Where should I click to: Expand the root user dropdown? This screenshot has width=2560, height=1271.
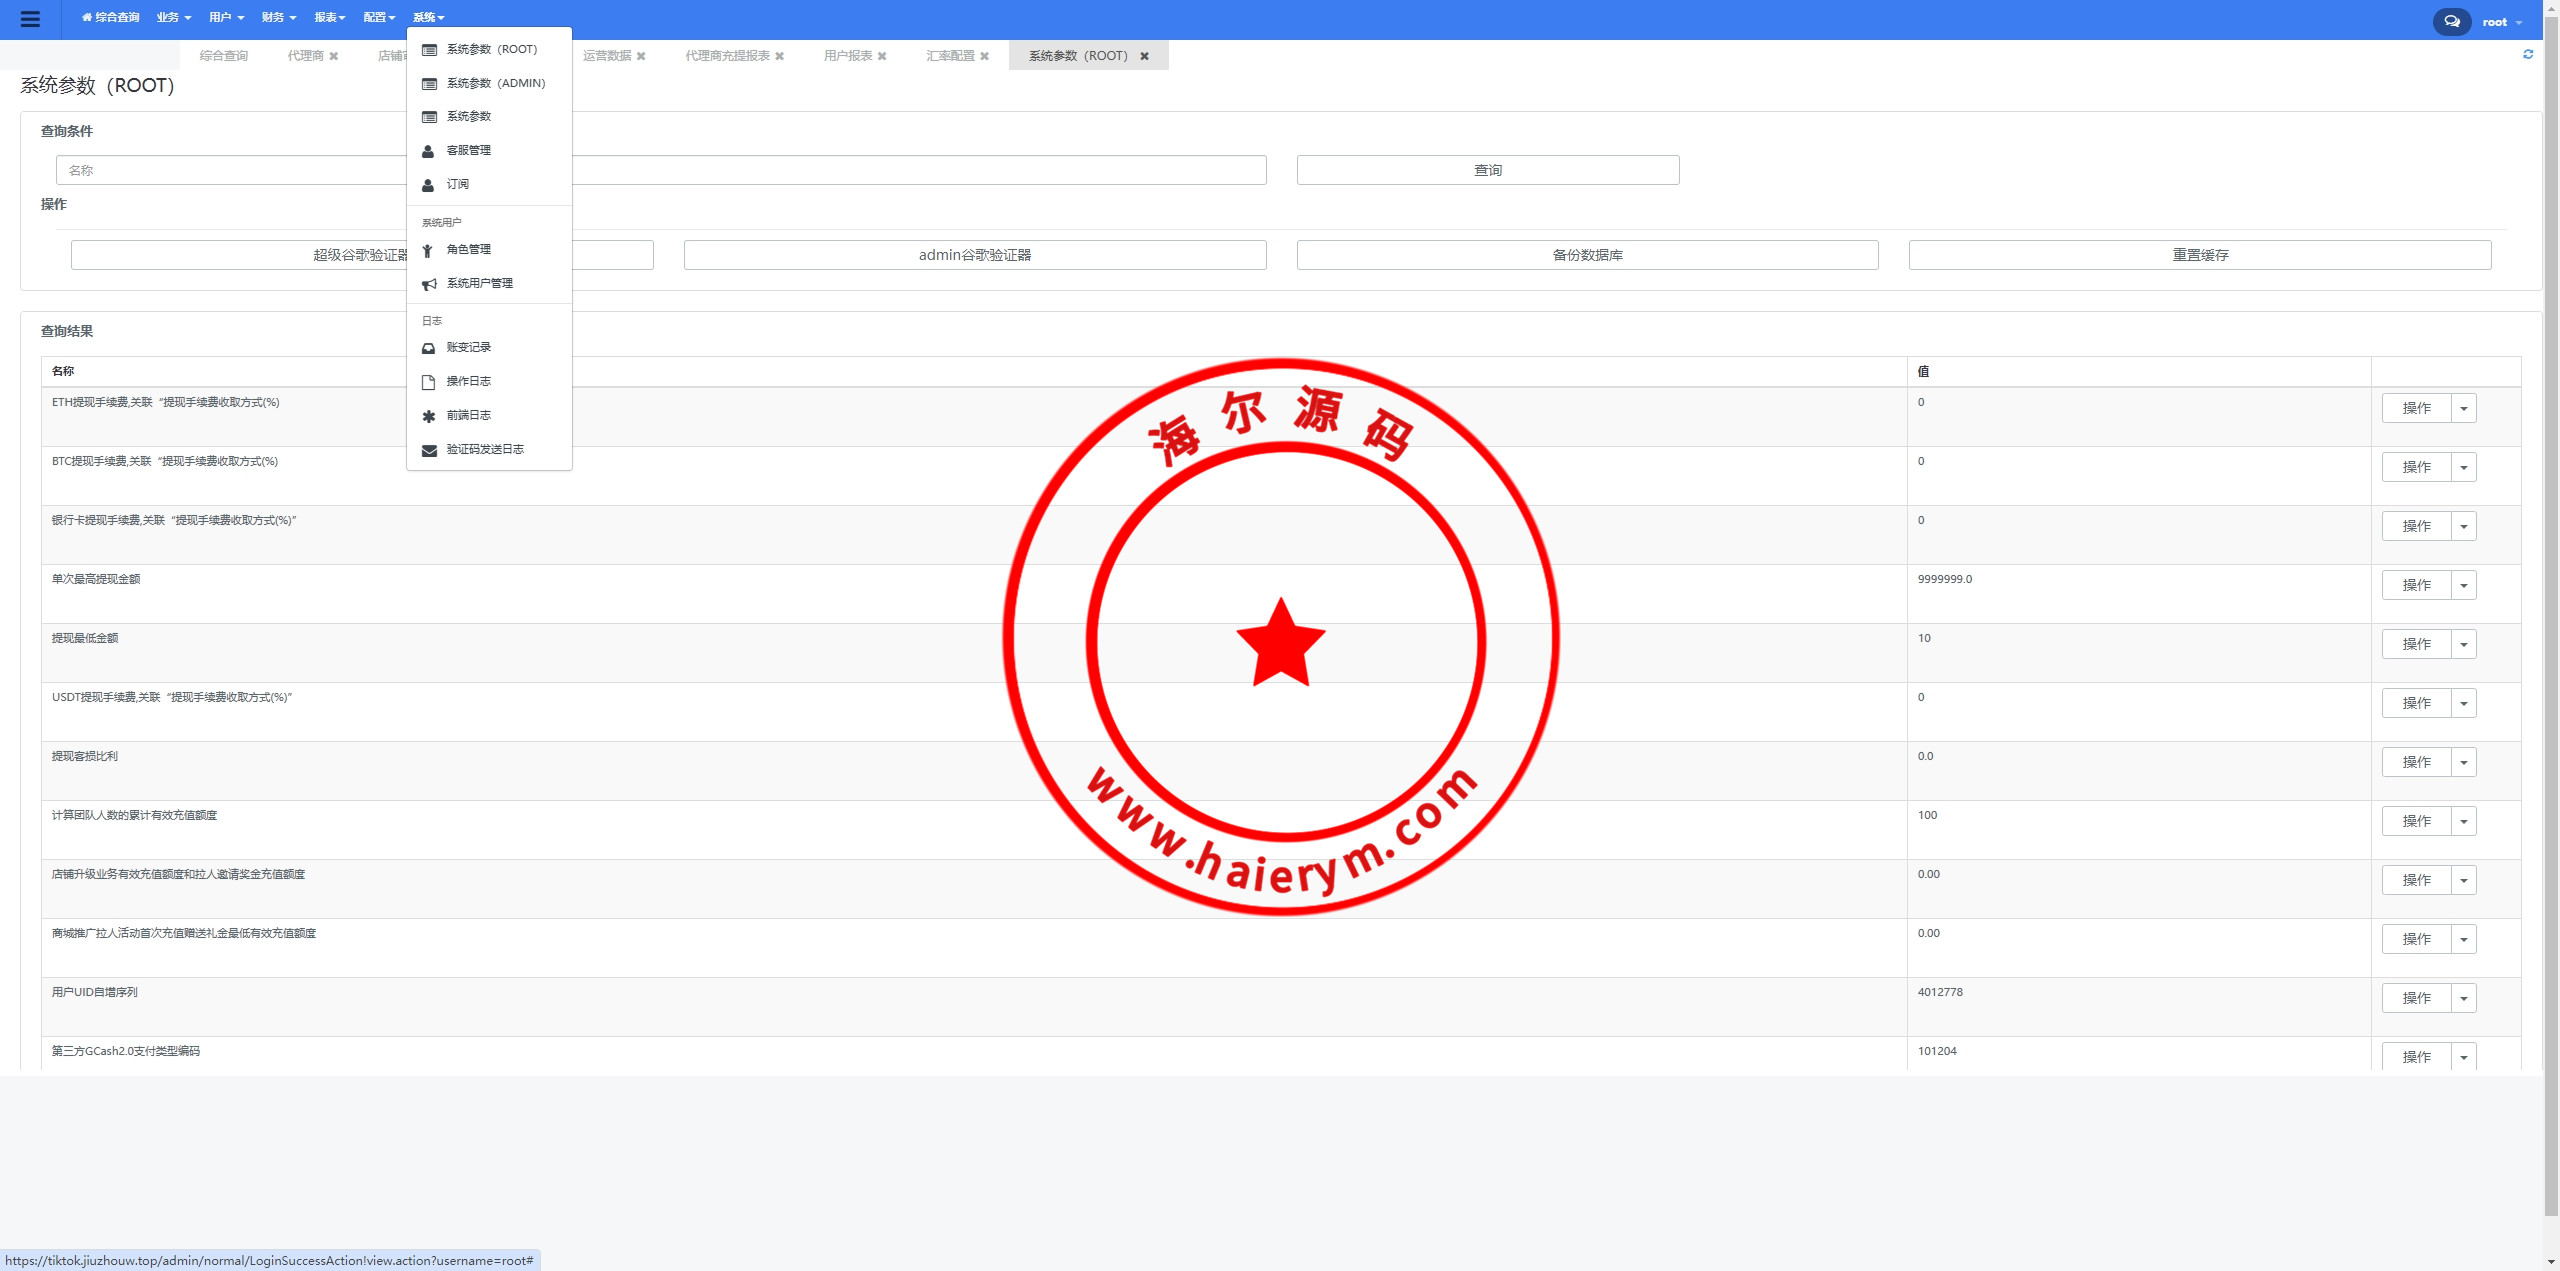point(2502,22)
